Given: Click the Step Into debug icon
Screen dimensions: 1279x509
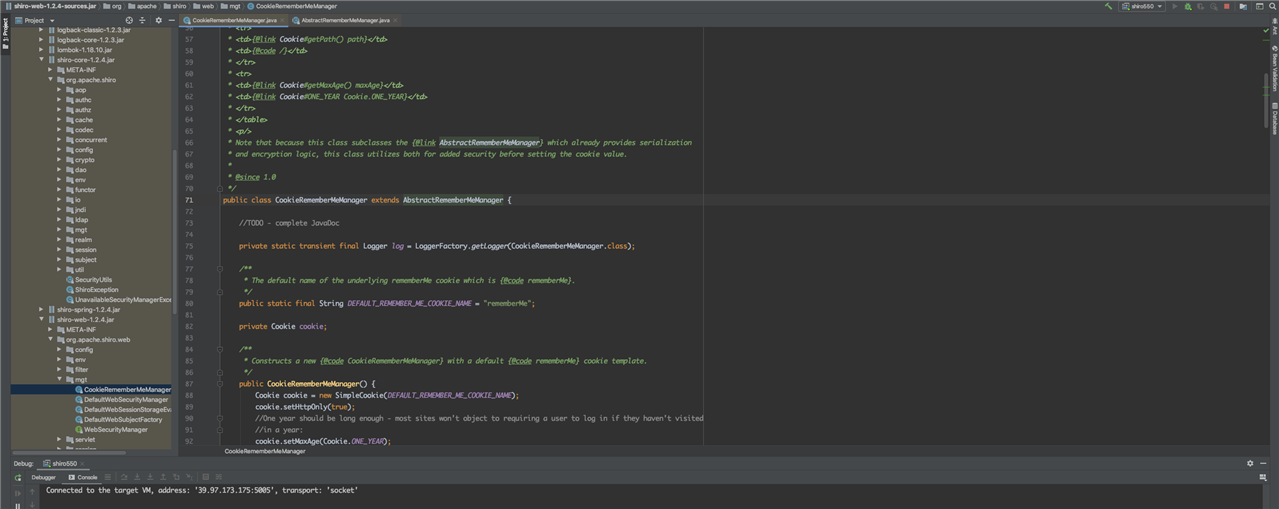Looking at the screenshot, I should pyautogui.click(x=137, y=478).
